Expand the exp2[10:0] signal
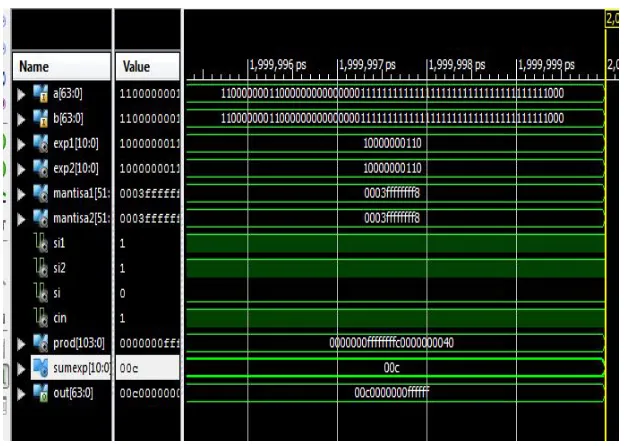Screen dimensions: 624x446 (21, 169)
